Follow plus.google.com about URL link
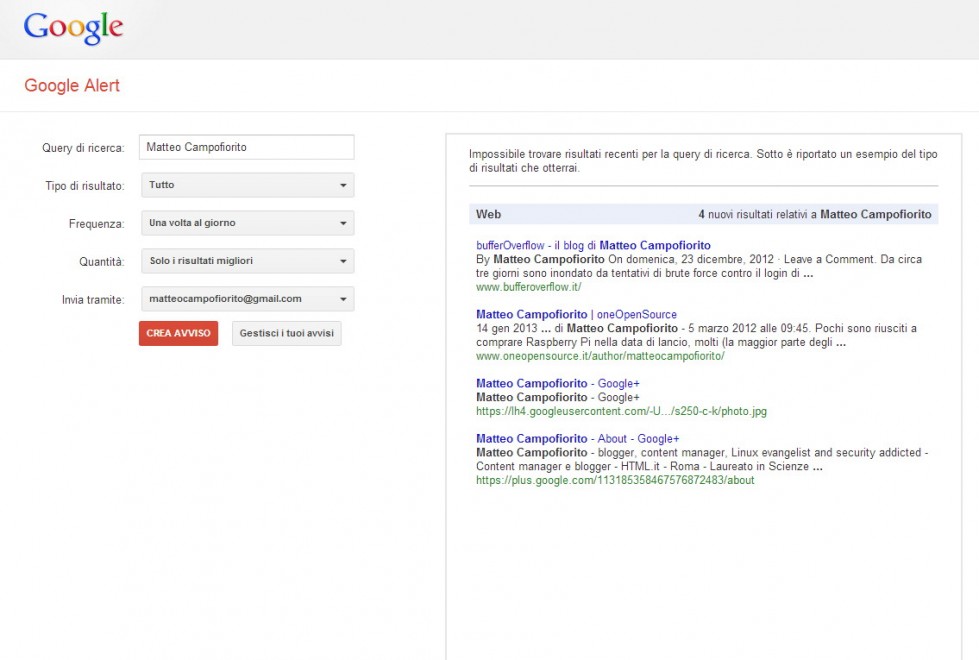The height and width of the screenshot is (660, 979). pos(615,480)
